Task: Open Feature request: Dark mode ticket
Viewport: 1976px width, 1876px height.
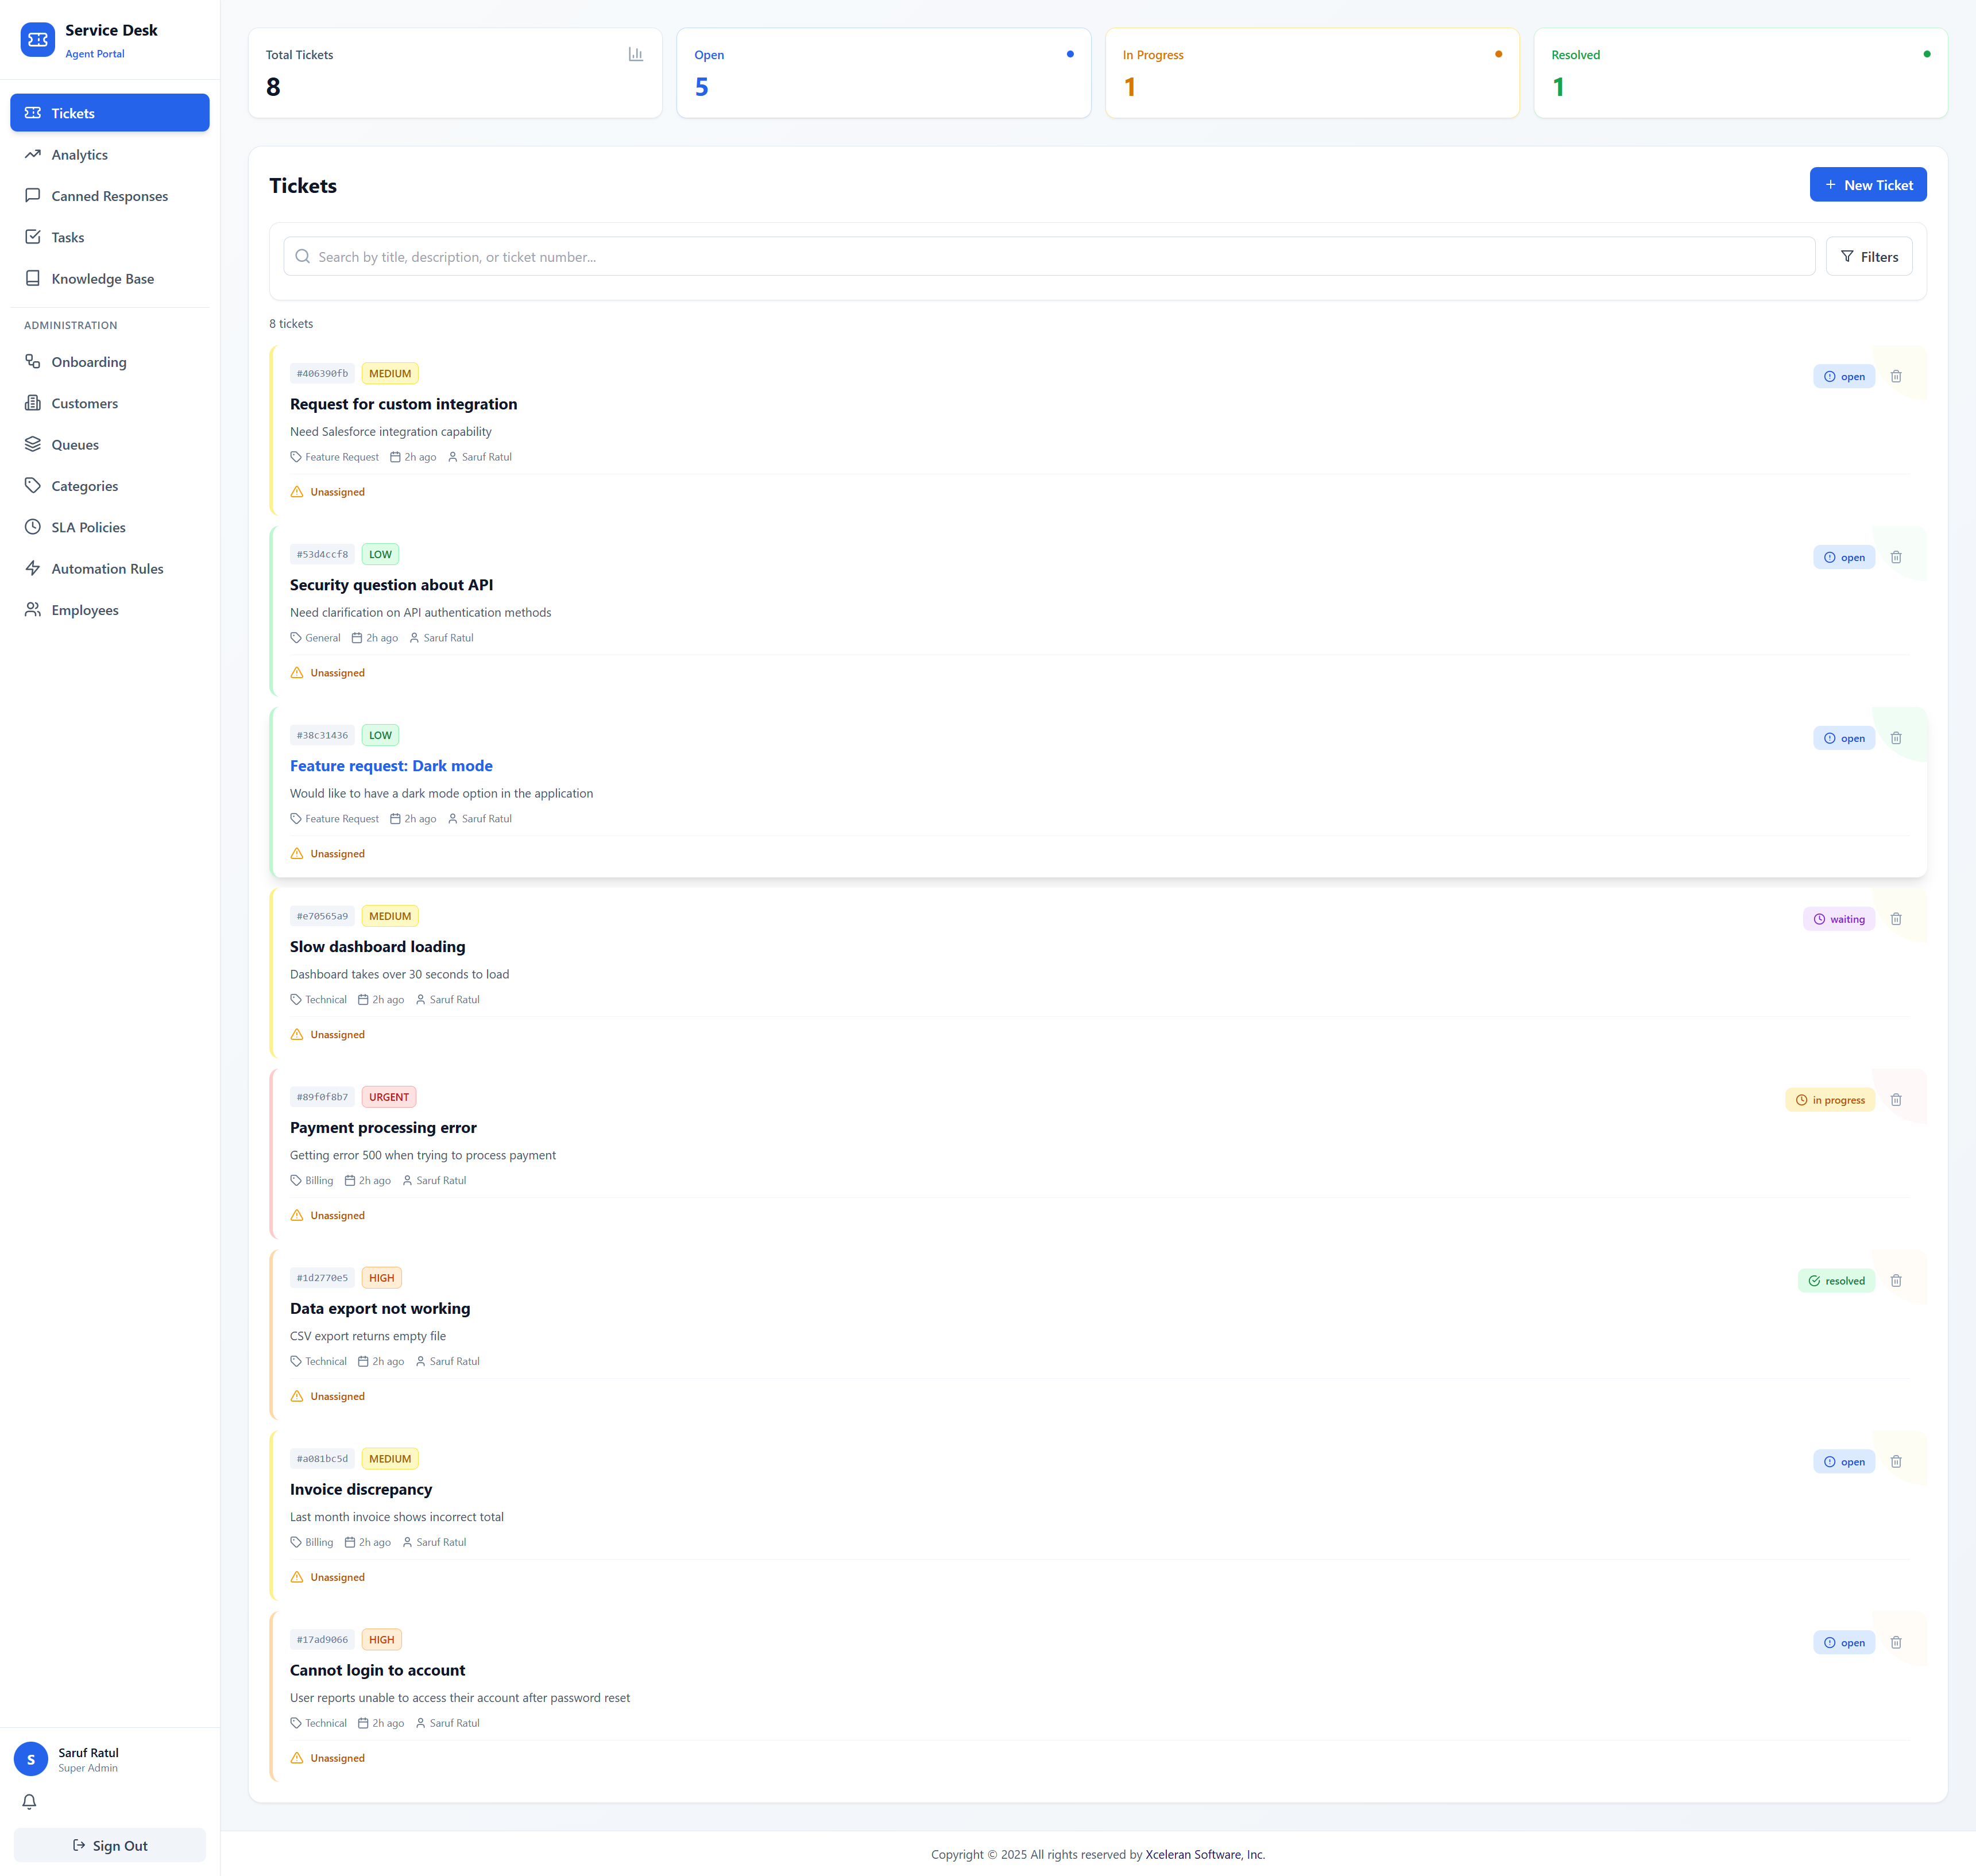Action: [391, 766]
